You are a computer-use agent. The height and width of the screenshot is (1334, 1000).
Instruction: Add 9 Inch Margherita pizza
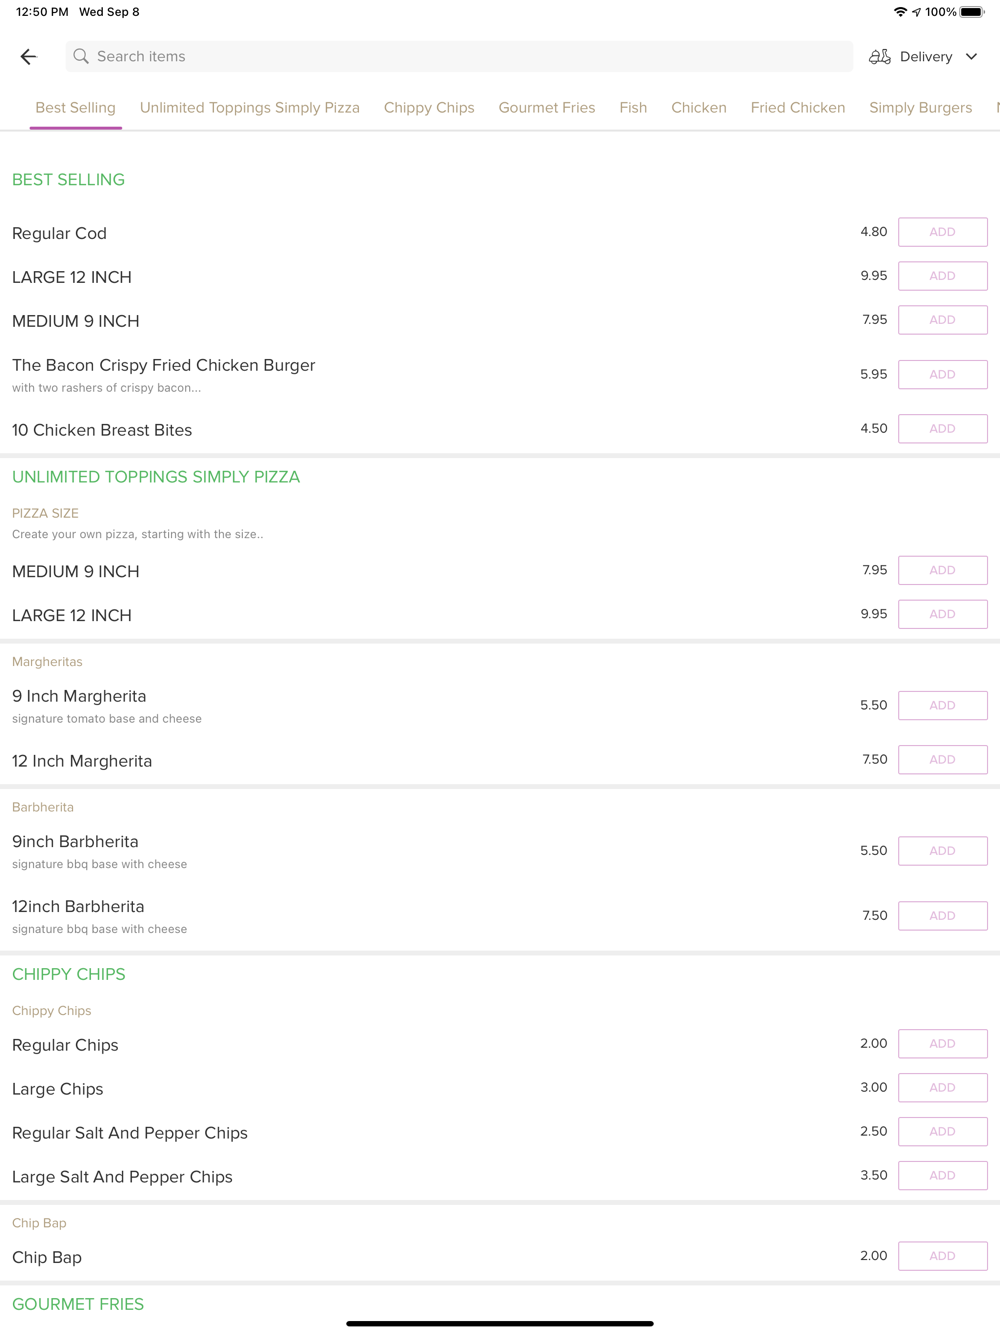[x=943, y=705]
